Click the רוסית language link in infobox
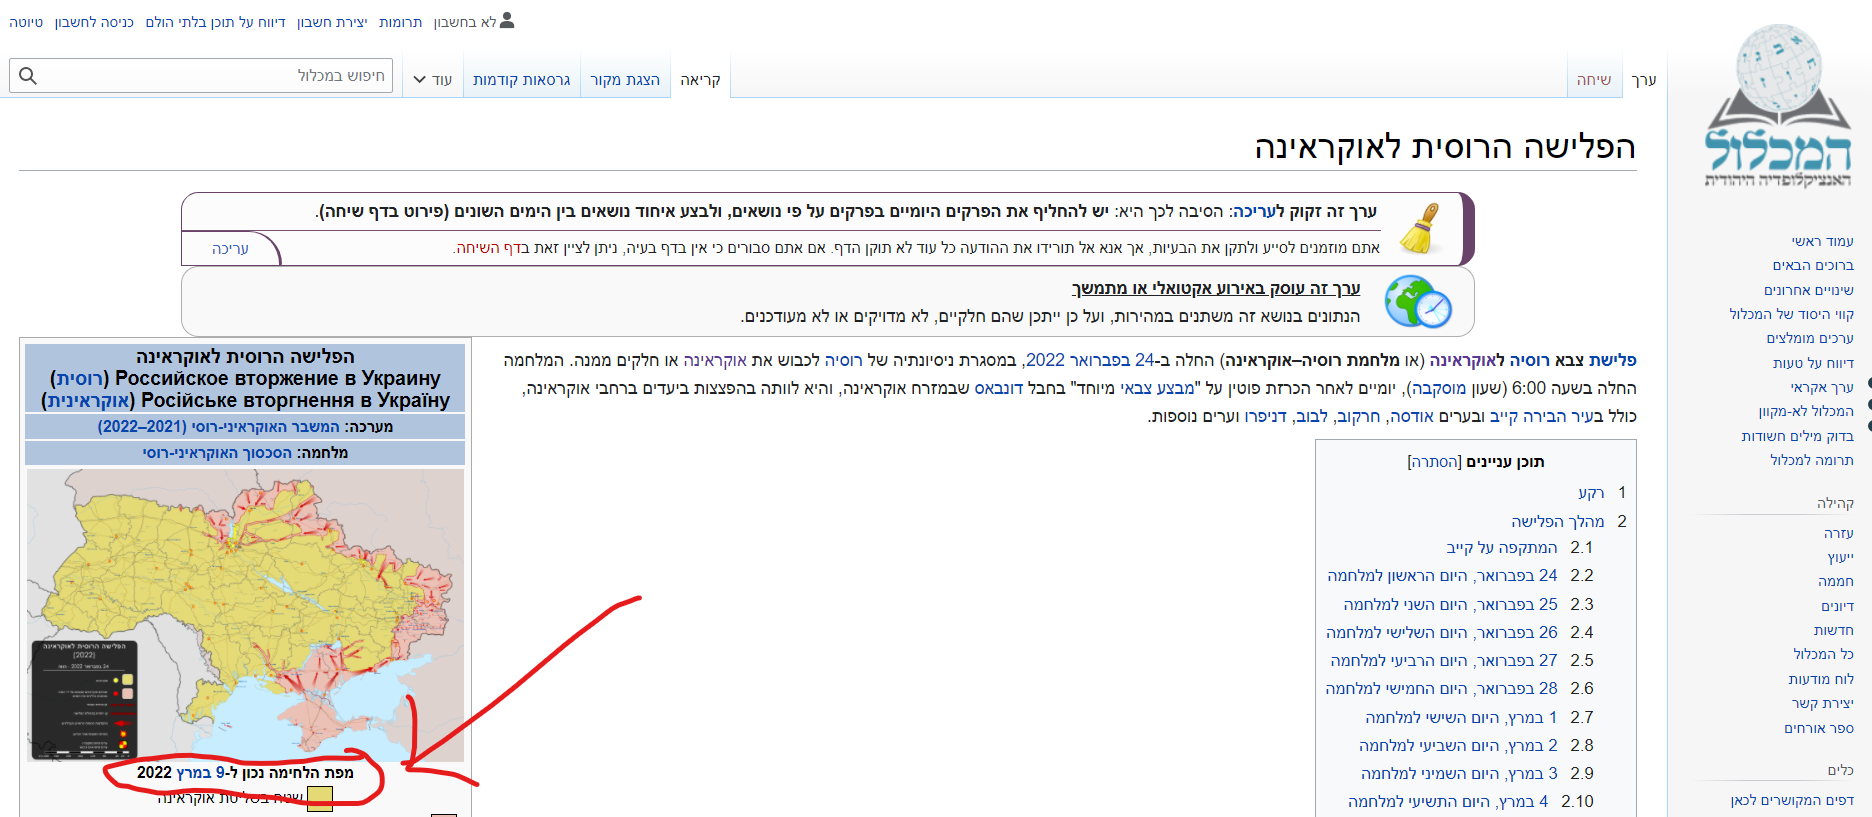The height and width of the screenshot is (817, 1872). pyautogui.click(x=79, y=378)
